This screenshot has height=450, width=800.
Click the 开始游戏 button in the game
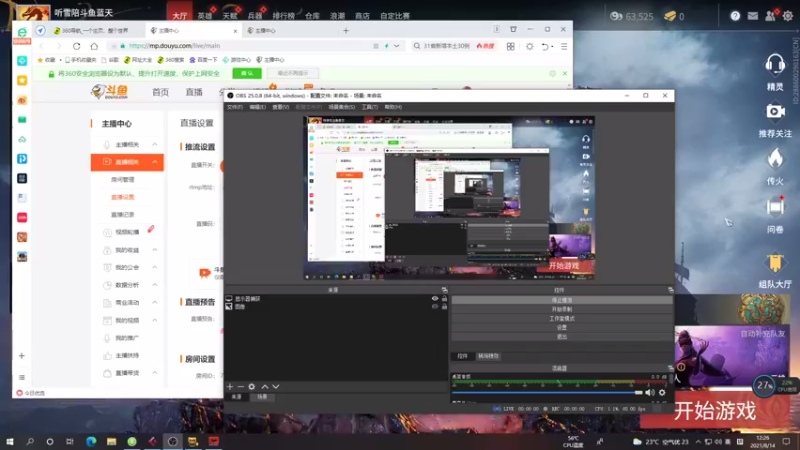[x=715, y=411]
